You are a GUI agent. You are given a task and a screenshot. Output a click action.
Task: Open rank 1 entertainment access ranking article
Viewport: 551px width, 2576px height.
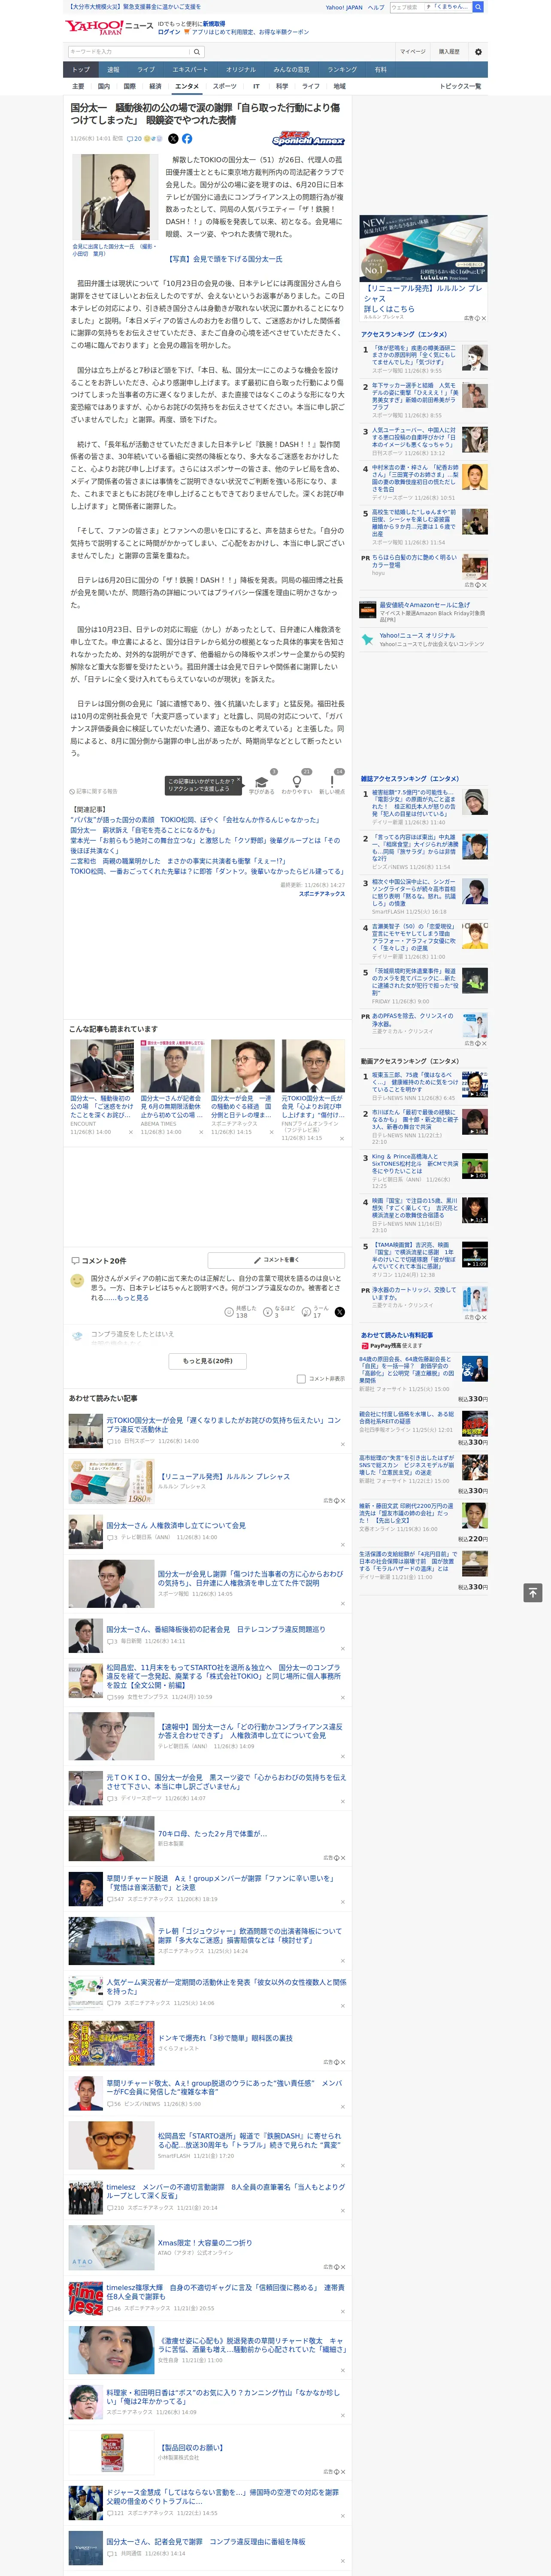coord(424,359)
